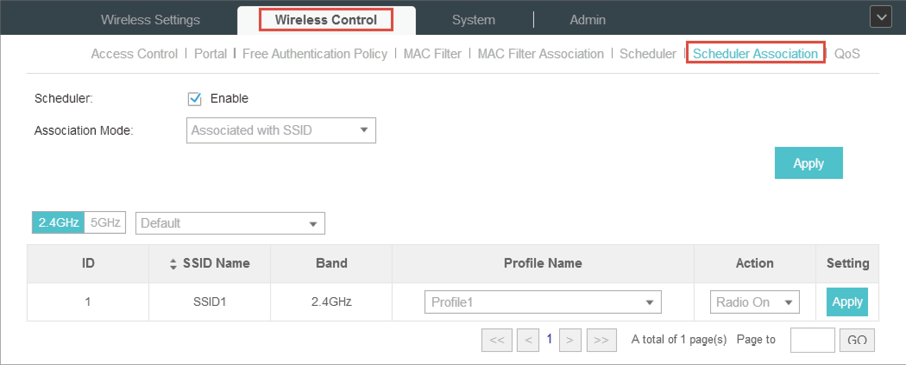Toggle the Scheduler Enable checkbox
The image size is (906, 365).
195,99
